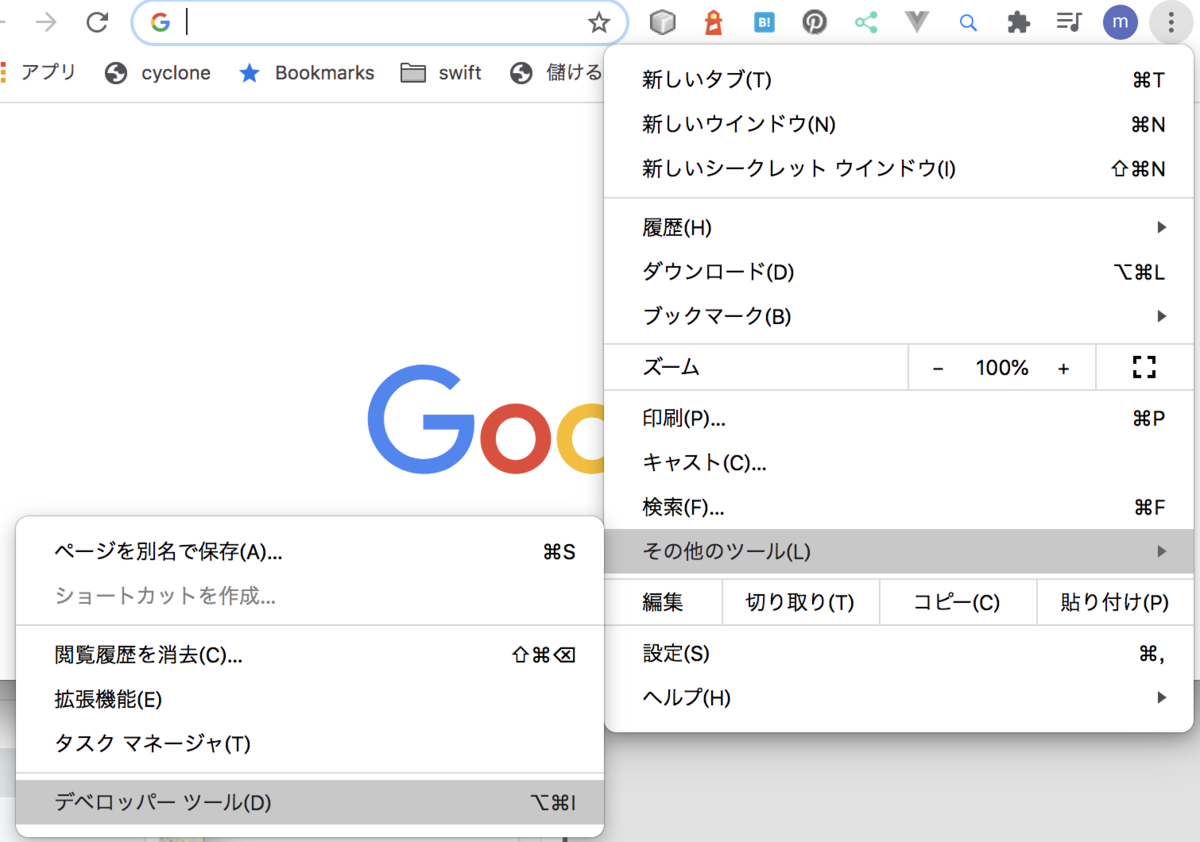Increase zoom with the plus button
The height and width of the screenshot is (842, 1200).
[1063, 368]
